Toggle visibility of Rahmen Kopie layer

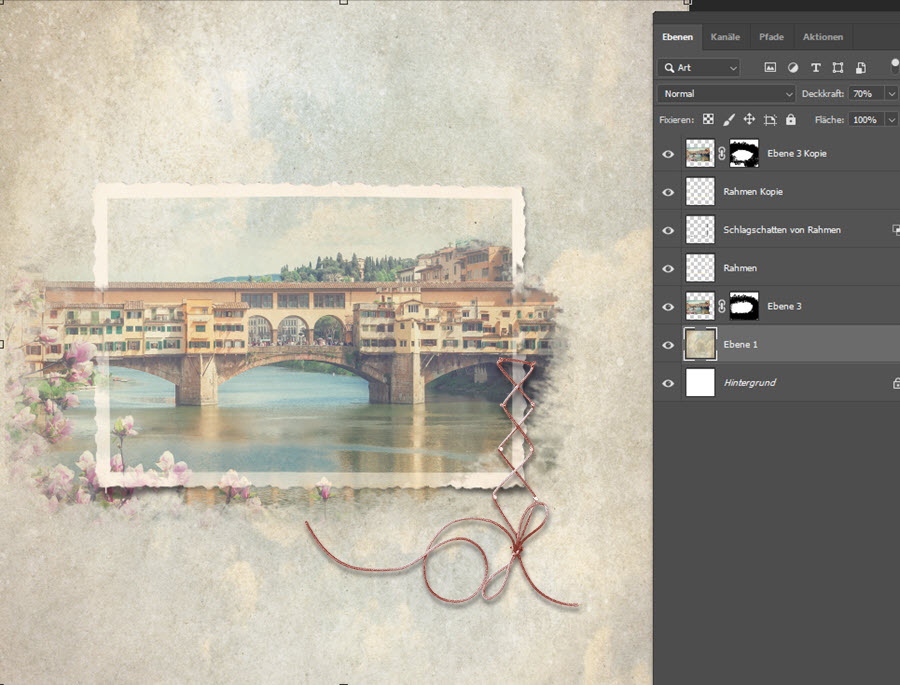tap(668, 192)
